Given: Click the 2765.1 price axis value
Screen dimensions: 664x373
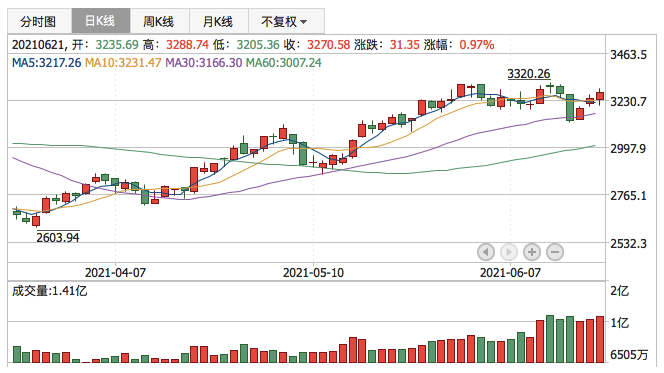Looking at the screenshot, I should pyautogui.click(x=628, y=196).
